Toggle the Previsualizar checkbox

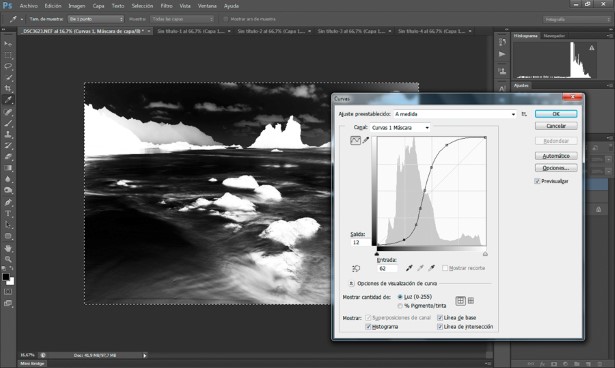point(537,181)
